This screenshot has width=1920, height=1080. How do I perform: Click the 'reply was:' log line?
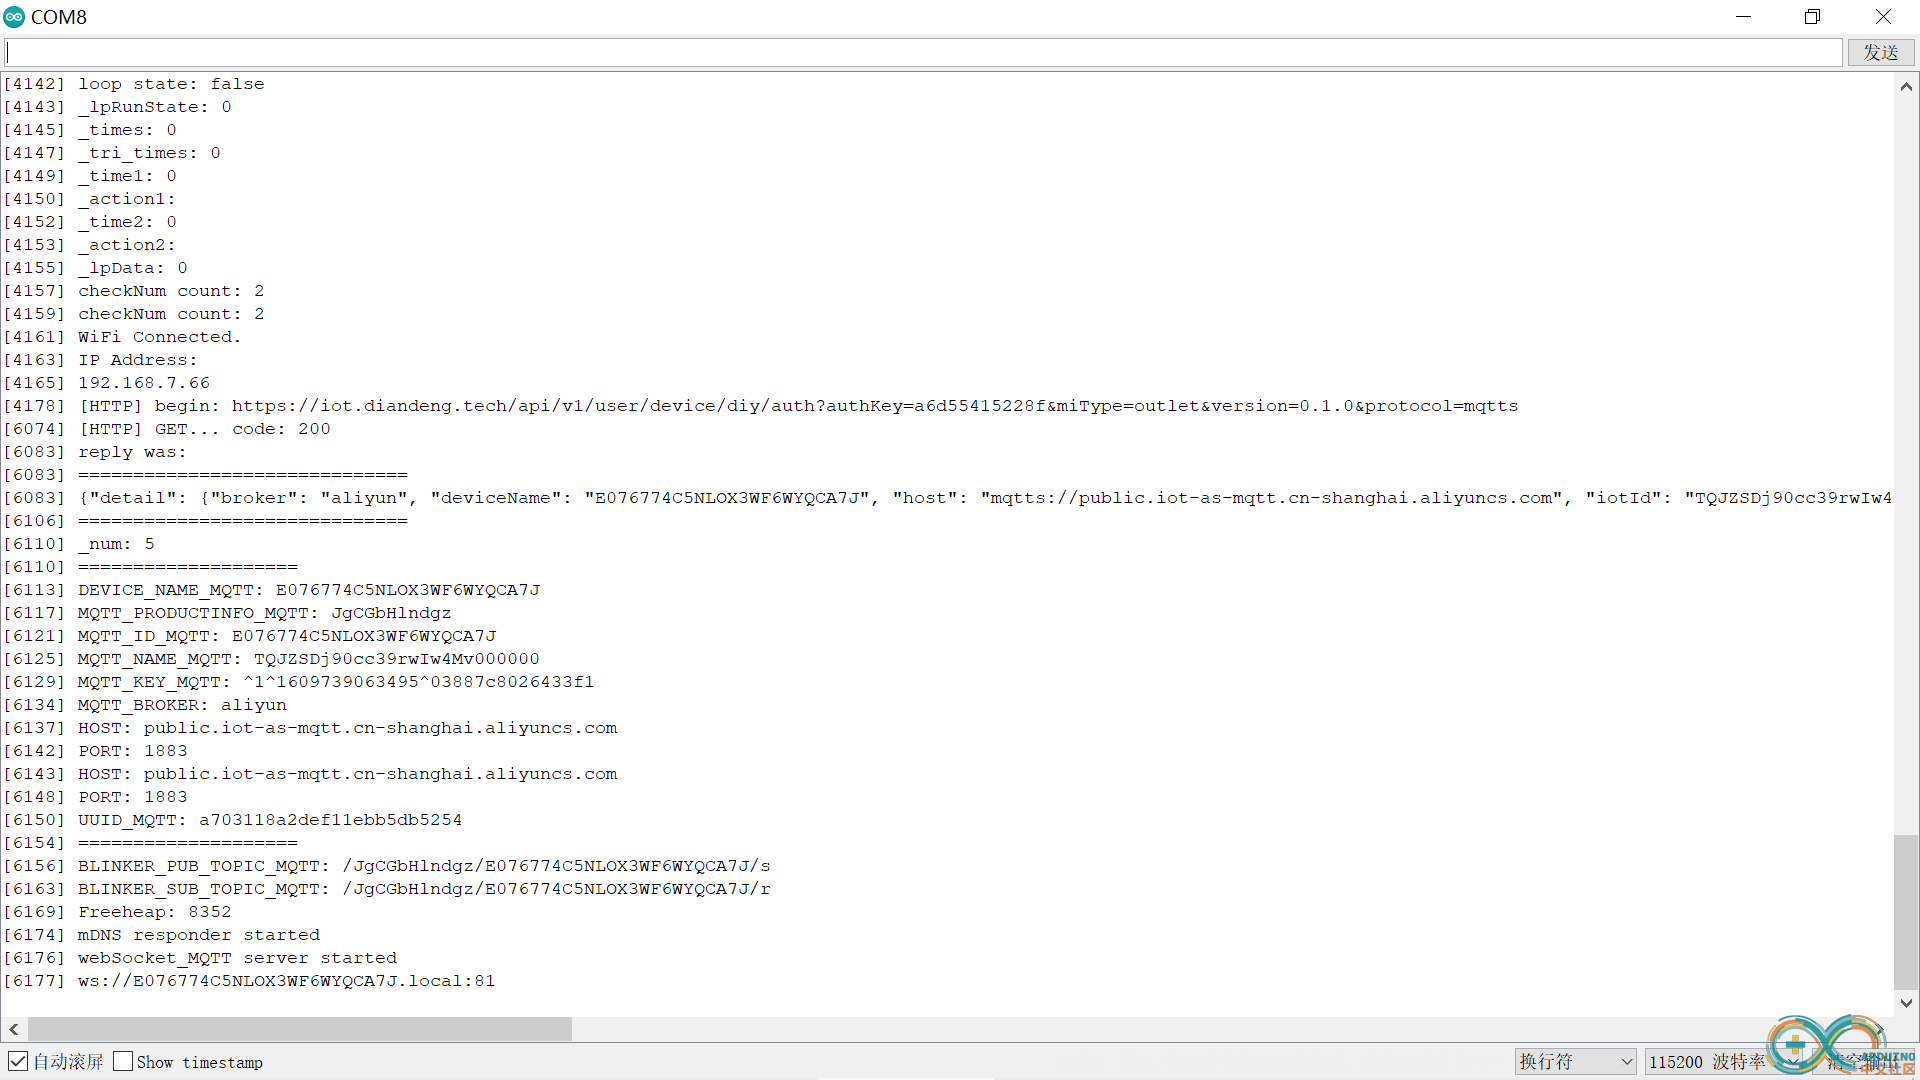click(x=95, y=452)
